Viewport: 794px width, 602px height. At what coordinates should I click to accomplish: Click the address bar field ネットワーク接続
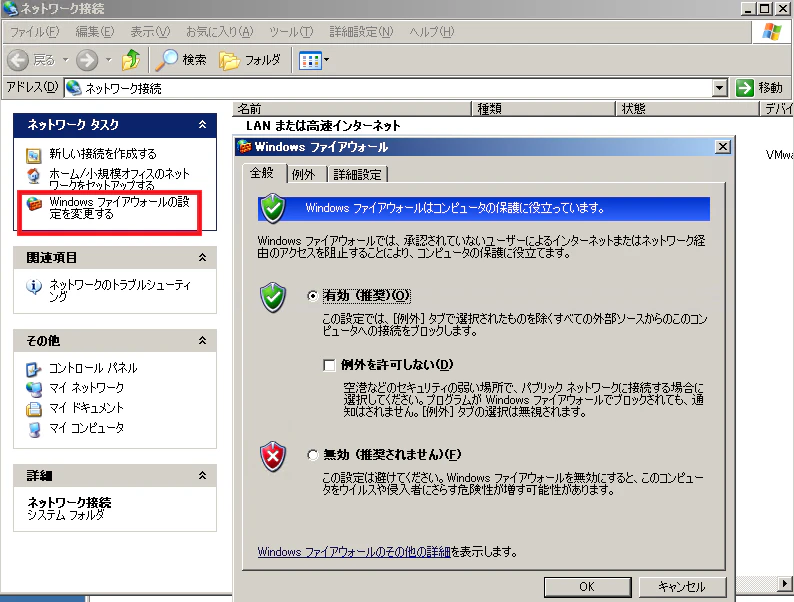coord(389,88)
